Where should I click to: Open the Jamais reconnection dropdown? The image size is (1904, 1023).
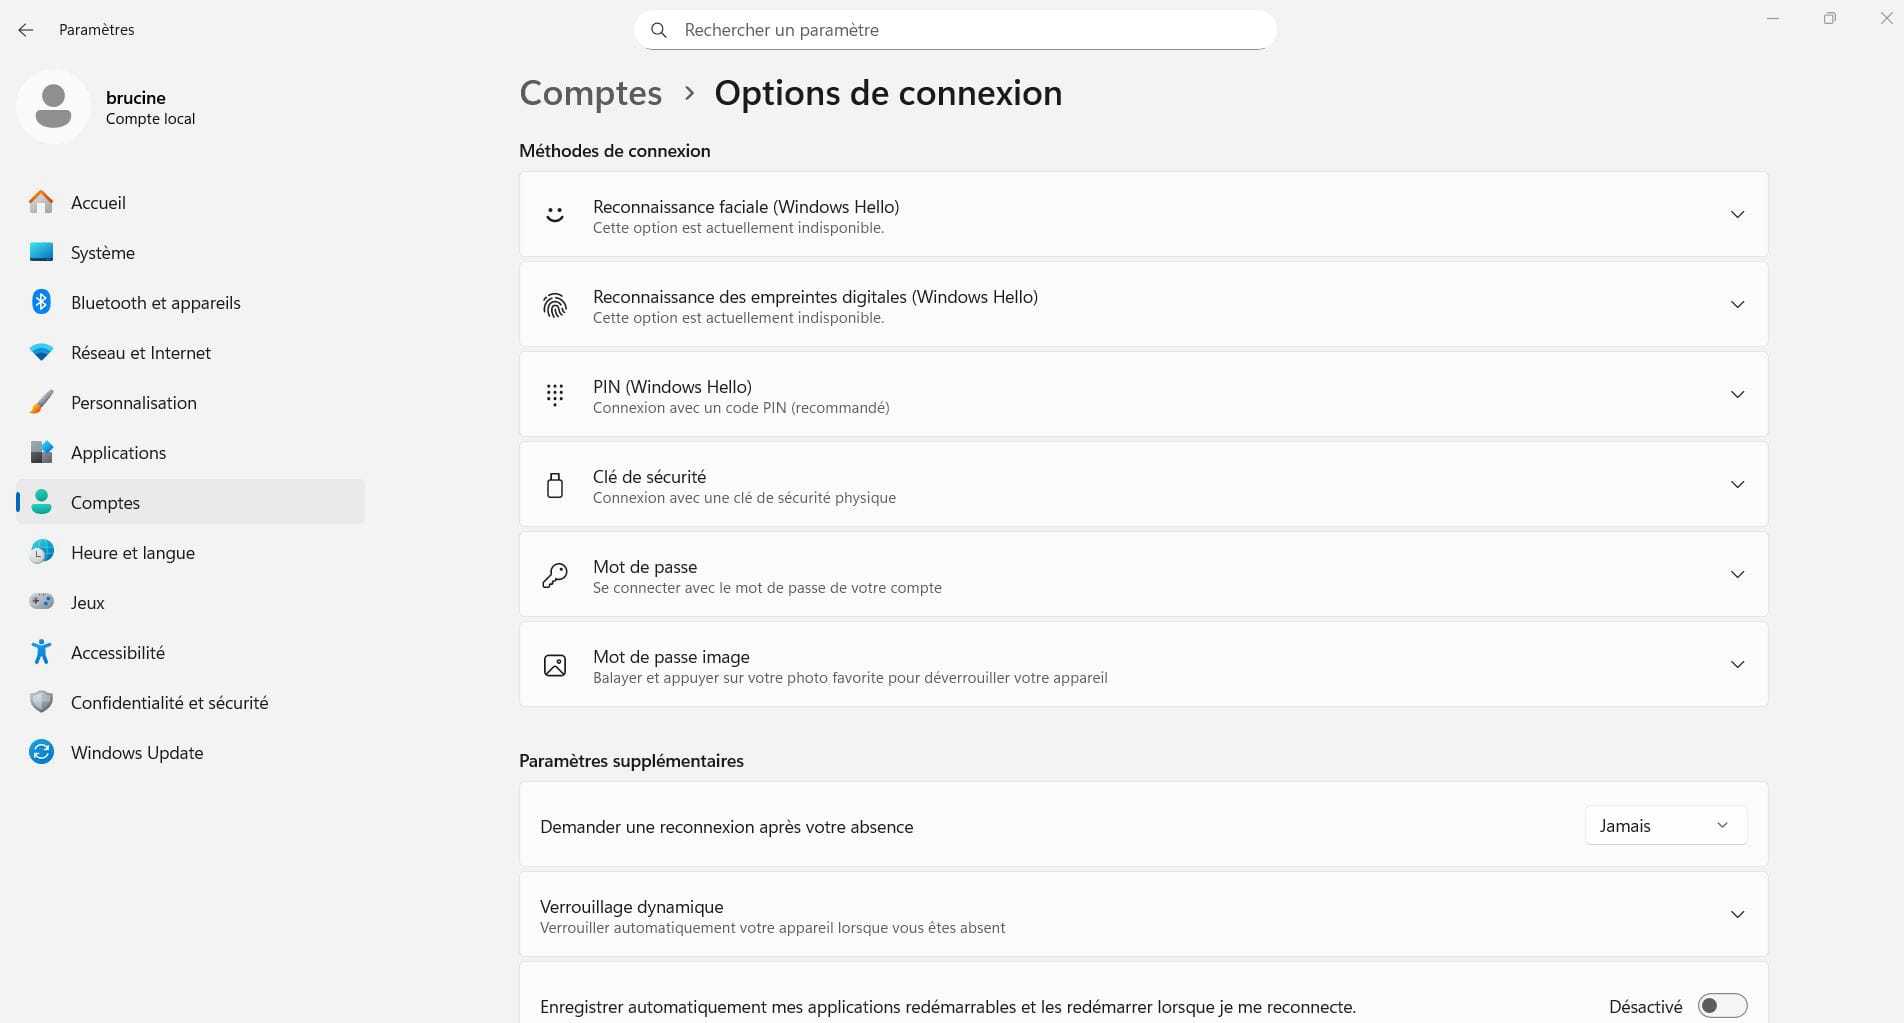click(x=1665, y=826)
